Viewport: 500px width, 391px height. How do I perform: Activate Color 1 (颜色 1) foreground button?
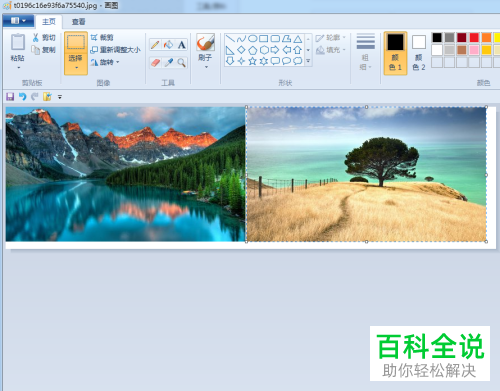(395, 53)
